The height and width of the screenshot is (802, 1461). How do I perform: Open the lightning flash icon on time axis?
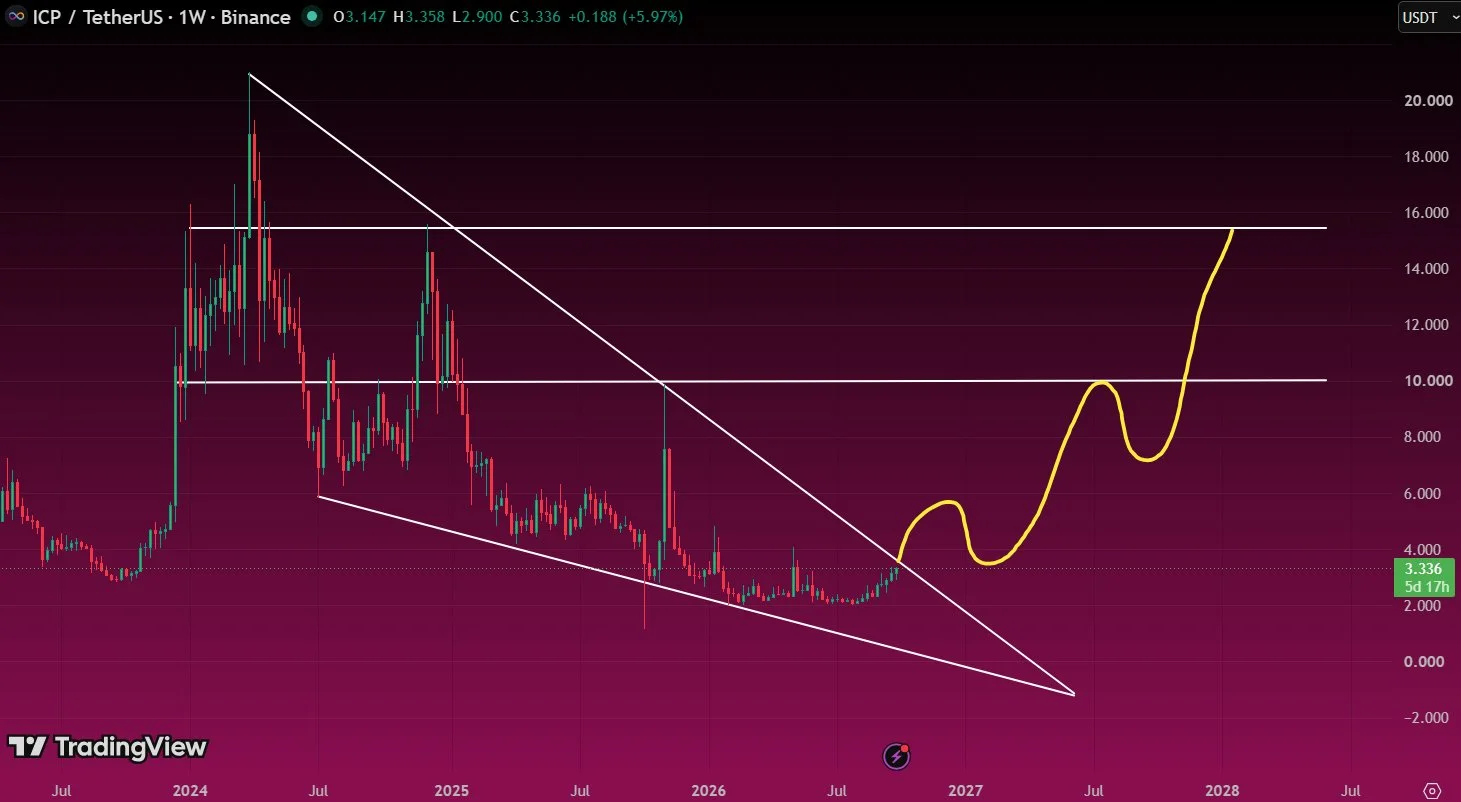click(x=897, y=756)
